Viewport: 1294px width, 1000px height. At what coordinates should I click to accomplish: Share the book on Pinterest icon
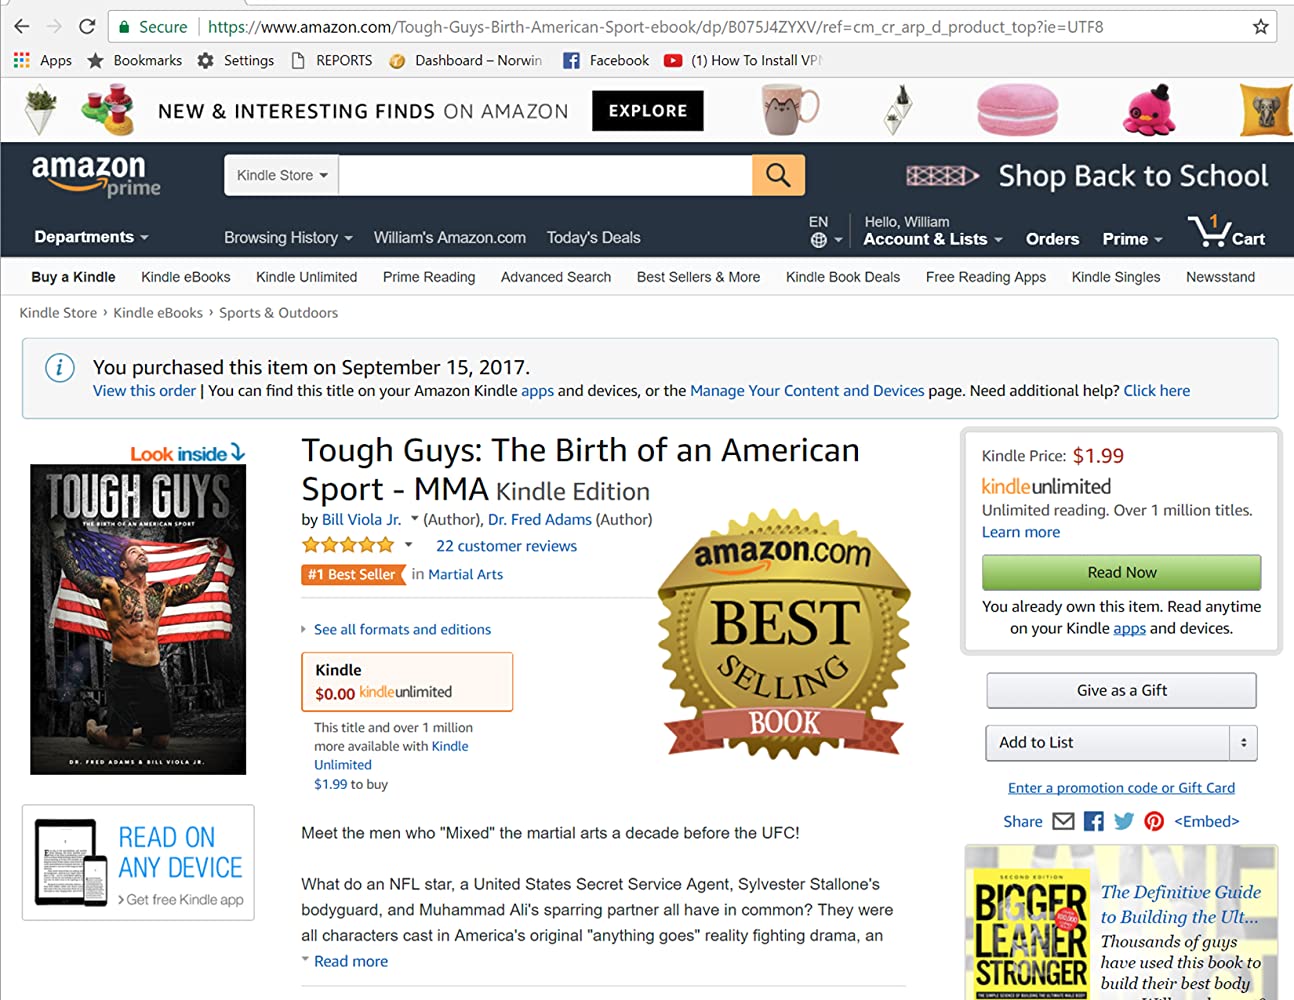pyautogui.click(x=1154, y=821)
